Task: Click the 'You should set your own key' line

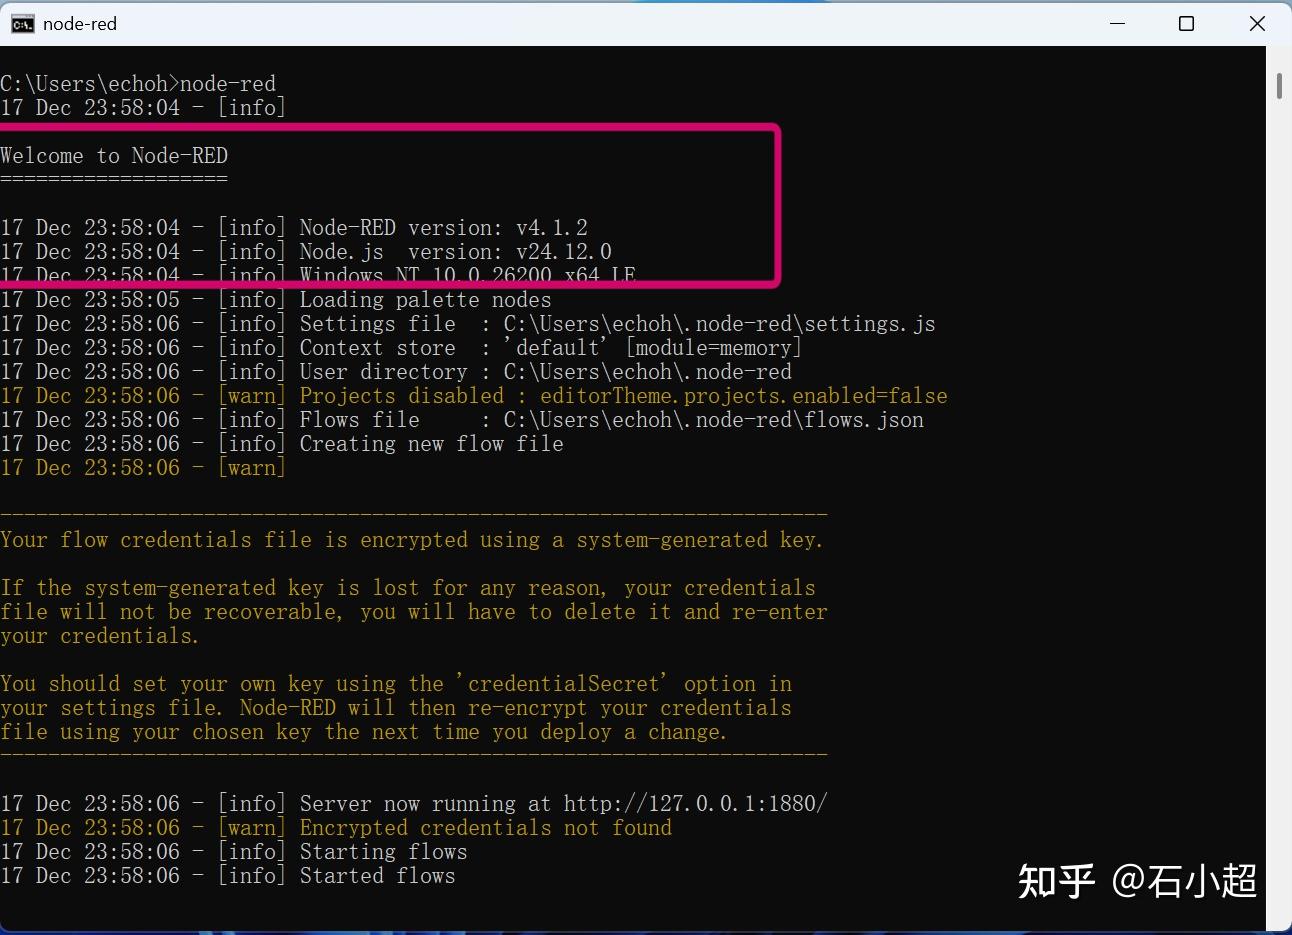Action: pos(396,684)
